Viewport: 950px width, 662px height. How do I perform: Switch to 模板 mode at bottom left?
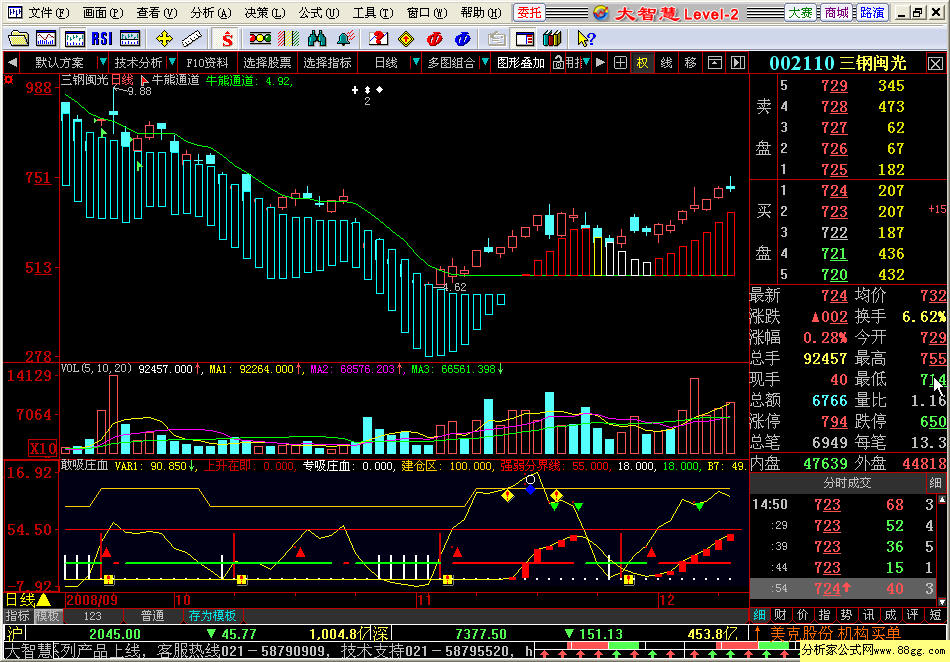pyautogui.click(x=47, y=616)
